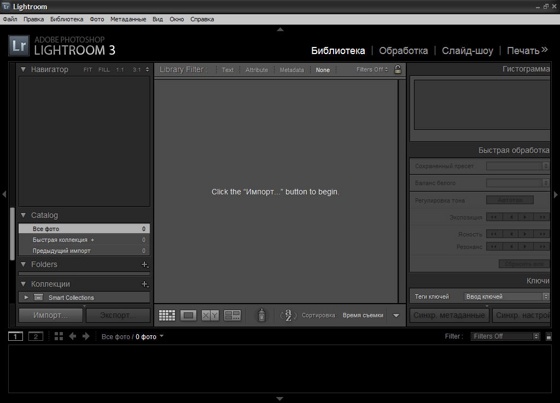Screen dimensions: 560x403
Task: Click the filmstrip grid shortcut icon
Action: [59, 336]
